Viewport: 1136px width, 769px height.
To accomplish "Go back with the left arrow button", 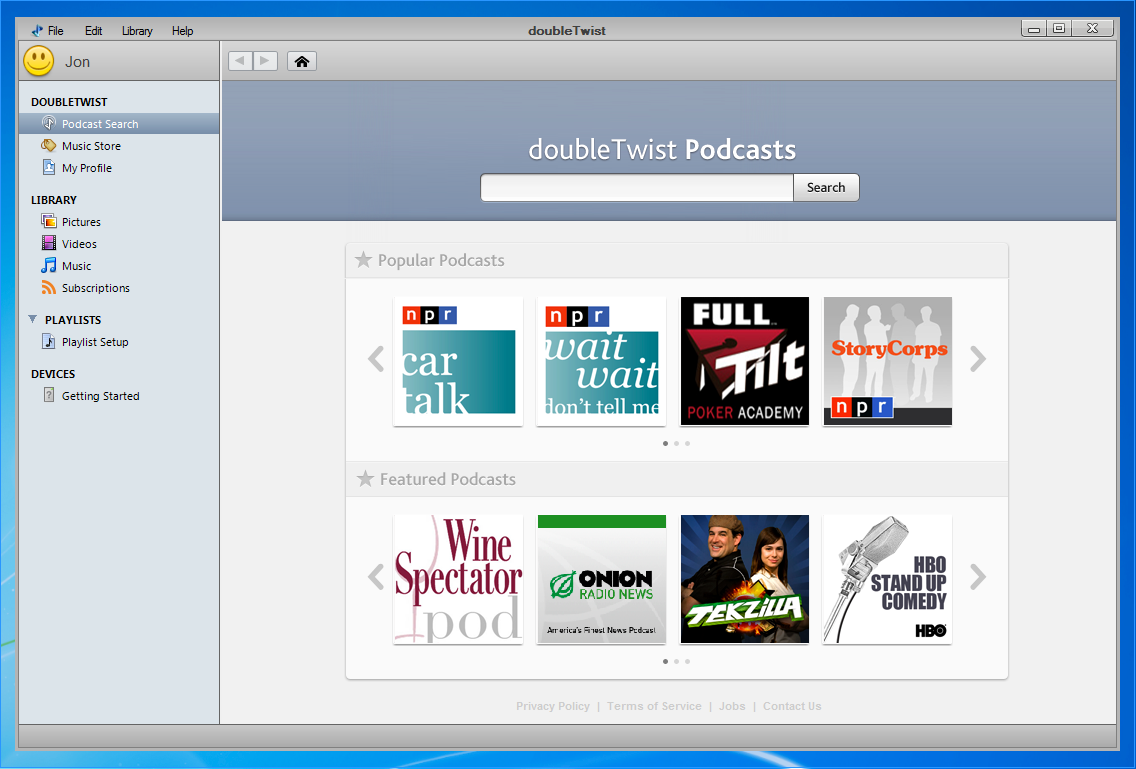I will (240, 61).
